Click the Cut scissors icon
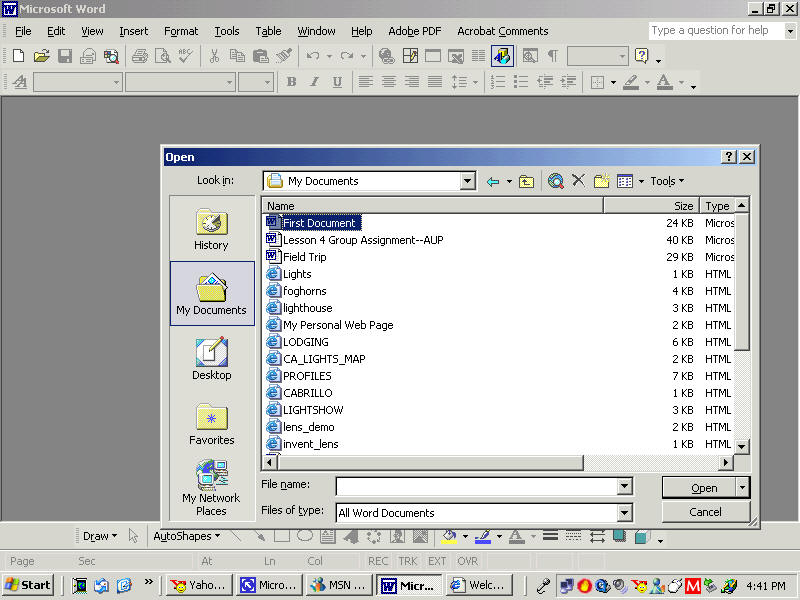The height and width of the screenshot is (600, 800). [x=214, y=56]
